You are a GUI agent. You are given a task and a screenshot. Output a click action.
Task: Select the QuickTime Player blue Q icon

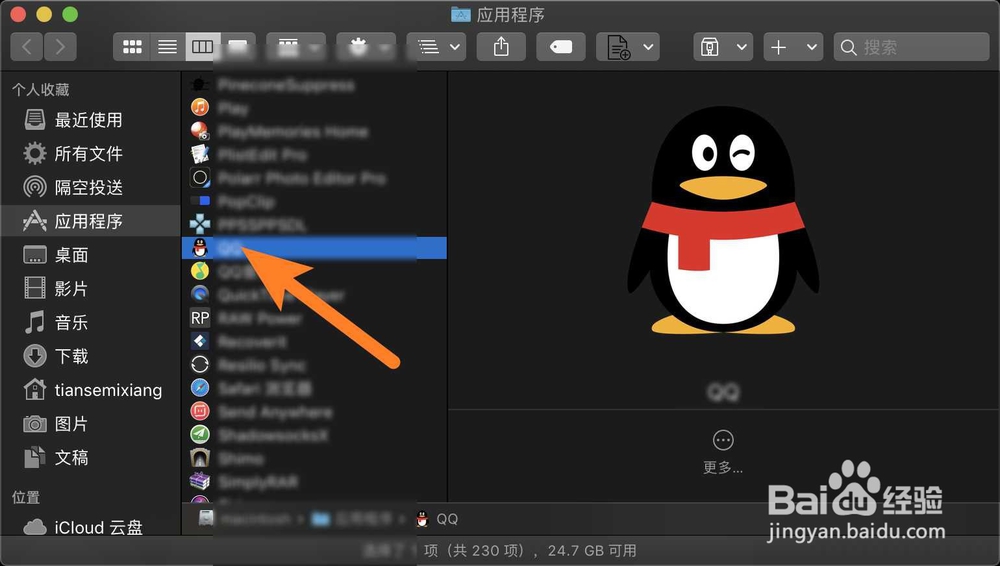pos(200,294)
